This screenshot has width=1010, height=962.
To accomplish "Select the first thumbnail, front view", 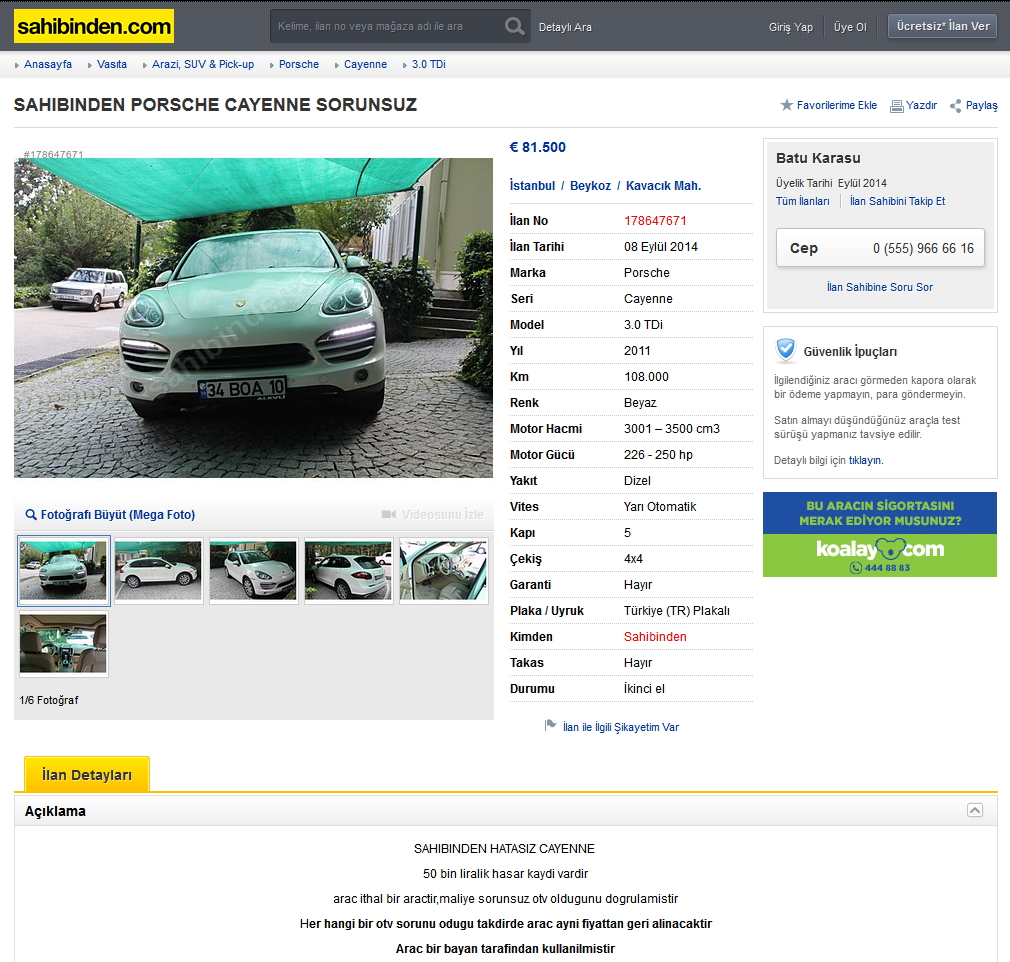I will tap(64, 571).
